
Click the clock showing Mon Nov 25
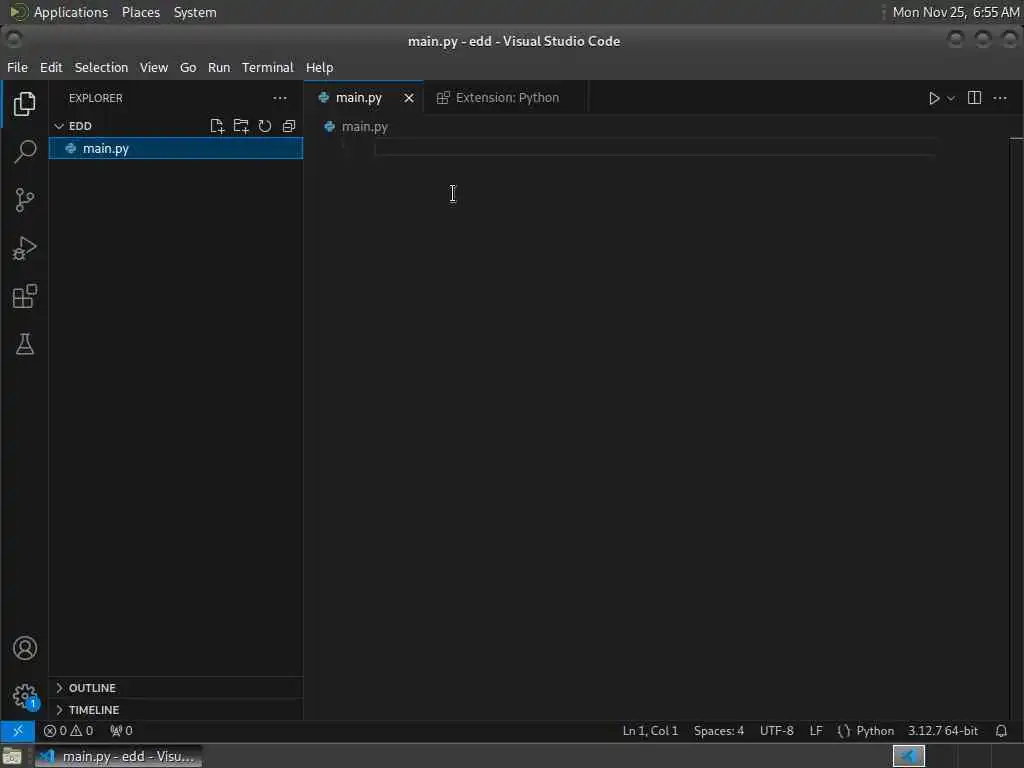point(955,12)
